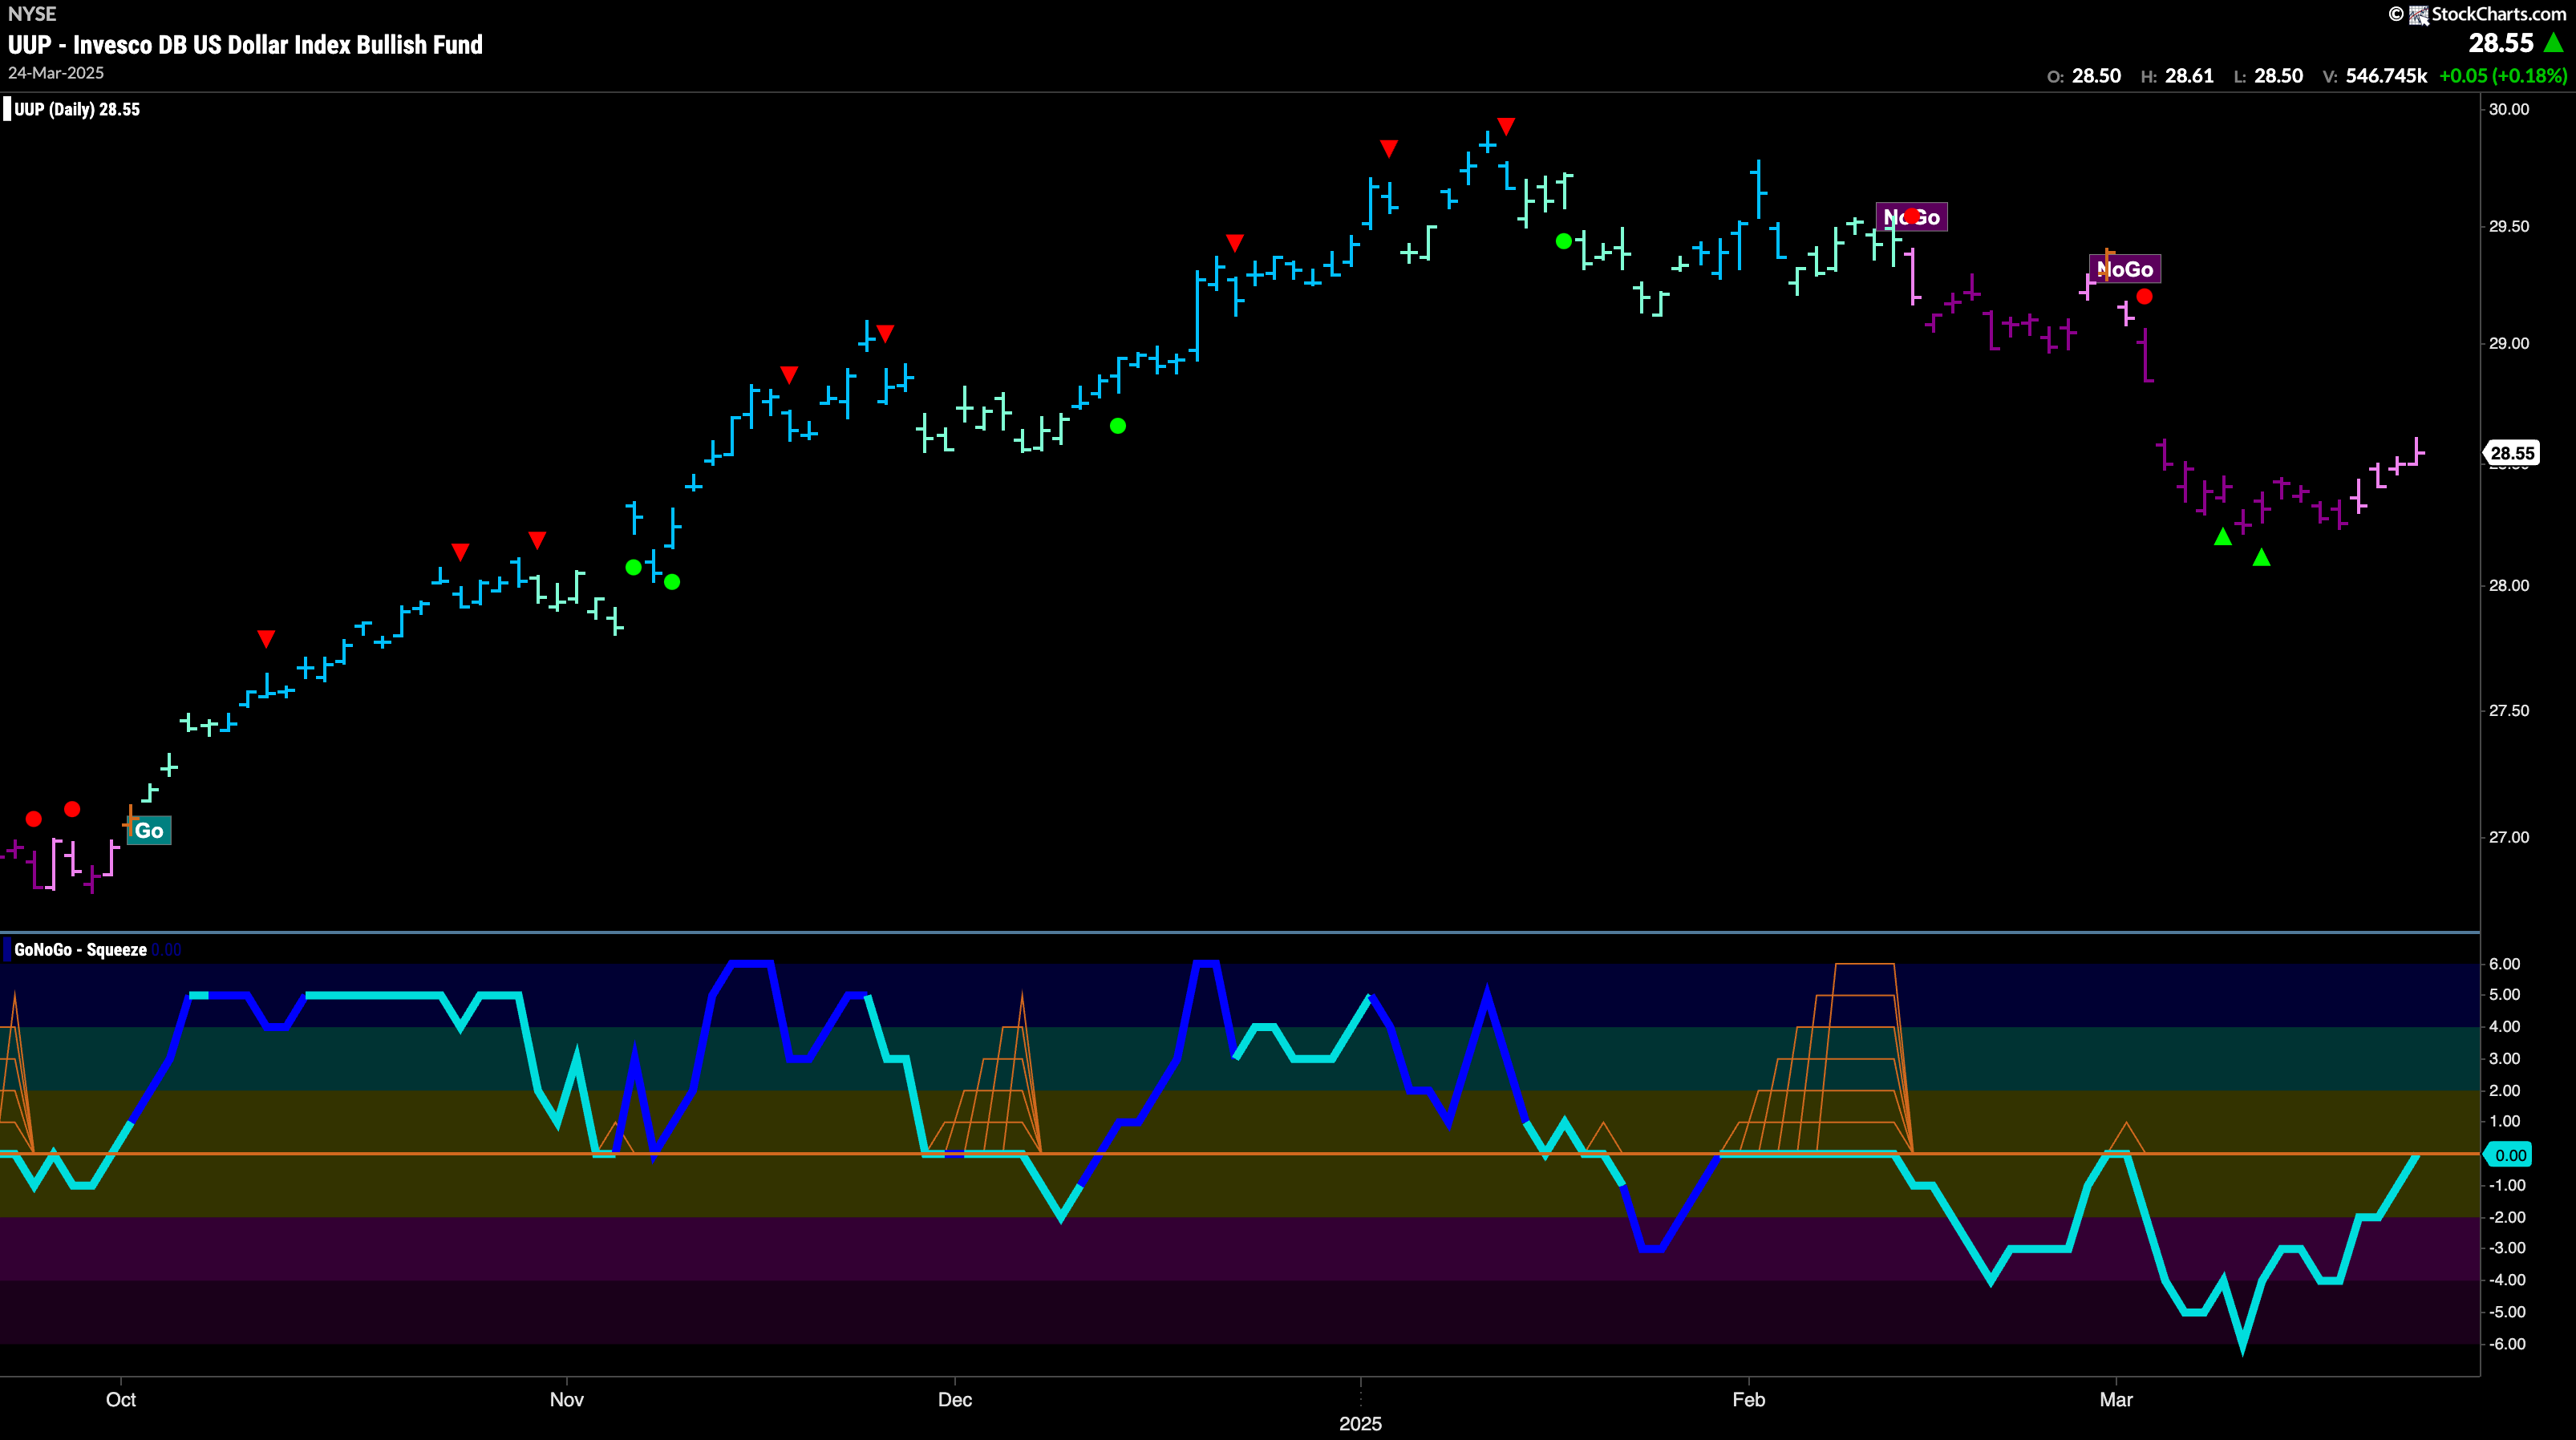
Task: Click the higher green triangle under March lows
Action: pyautogui.click(x=2222, y=537)
